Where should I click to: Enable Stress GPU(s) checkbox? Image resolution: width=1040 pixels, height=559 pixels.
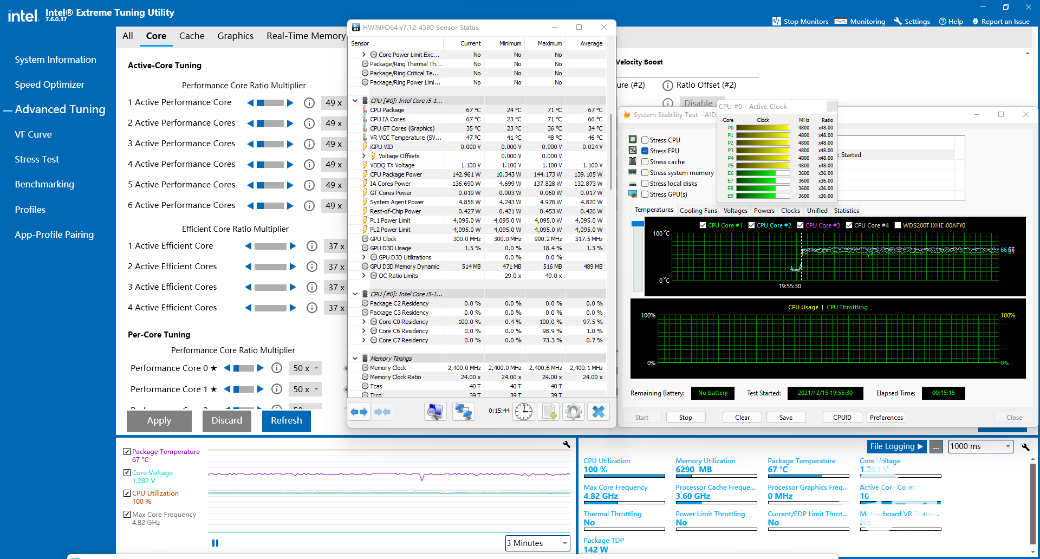click(x=645, y=194)
